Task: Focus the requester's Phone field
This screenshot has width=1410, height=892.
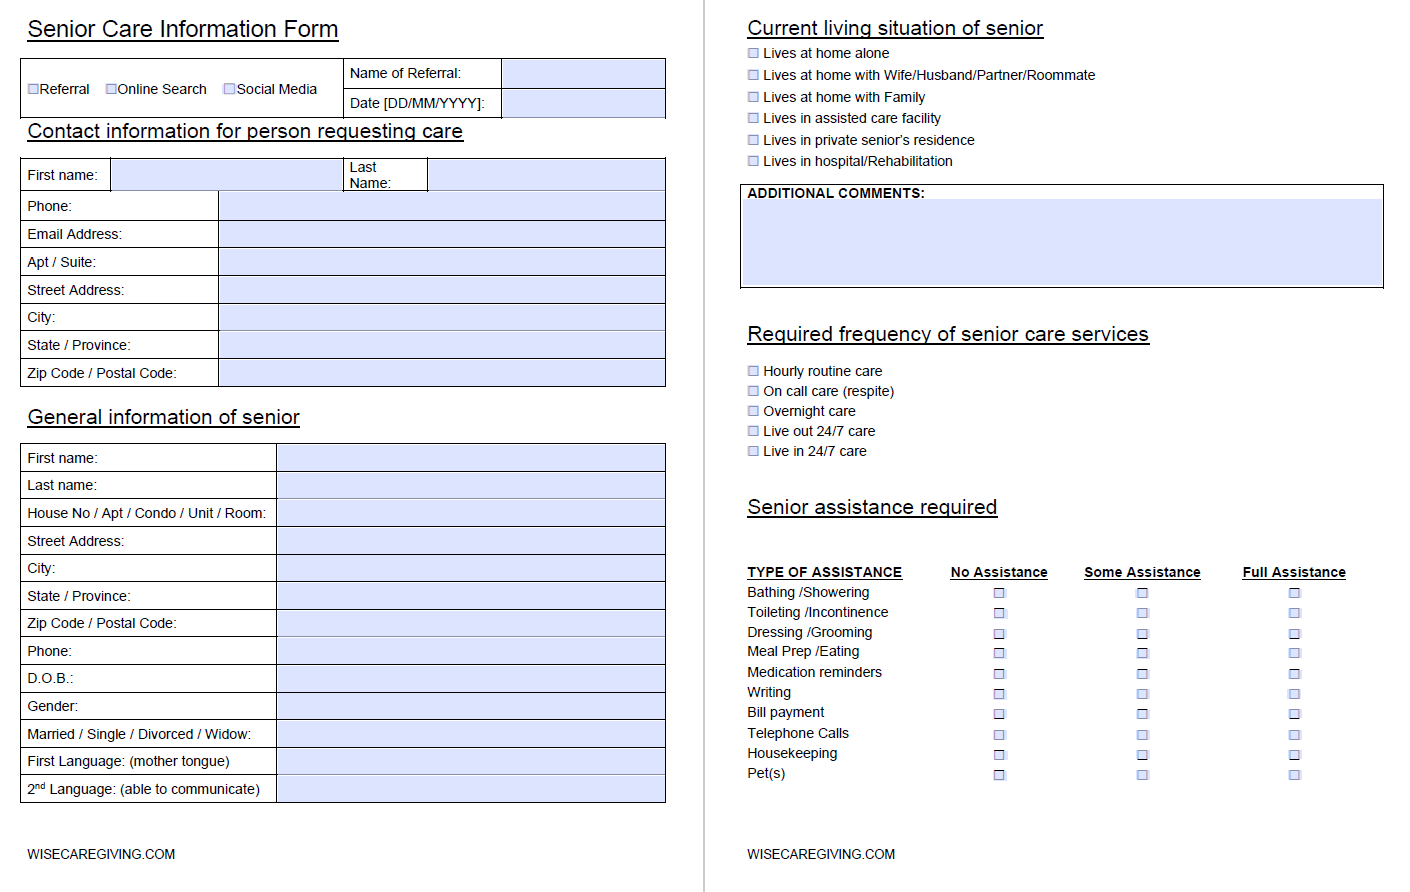Action: [x=441, y=206]
